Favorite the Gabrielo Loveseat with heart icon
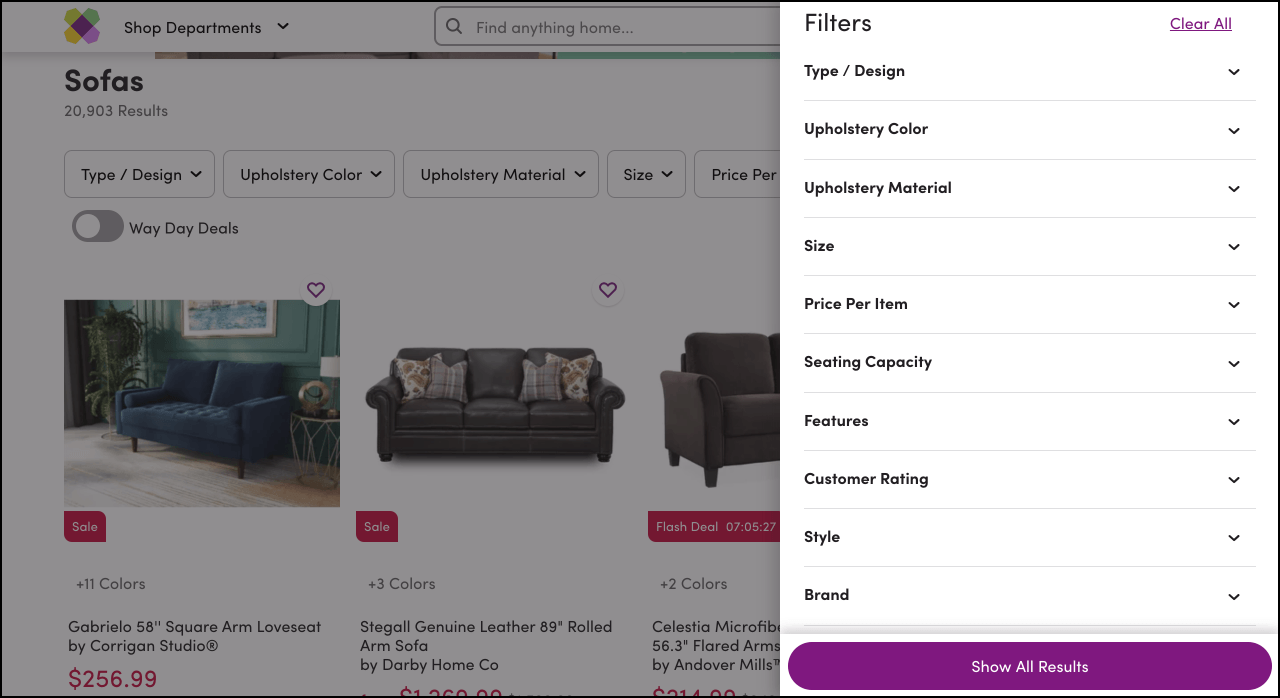Image resolution: width=1280 pixels, height=698 pixels. [316, 290]
